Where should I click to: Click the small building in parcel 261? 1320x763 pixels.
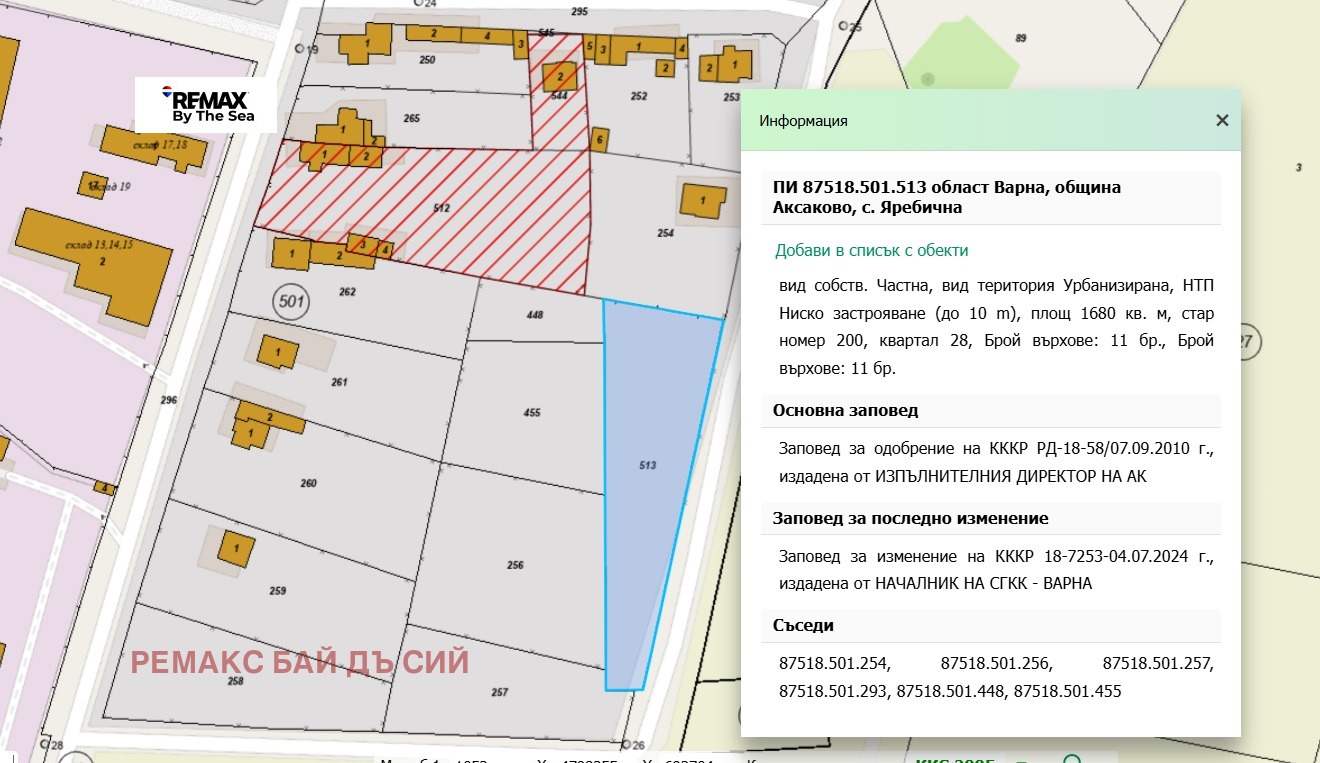click(278, 353)
